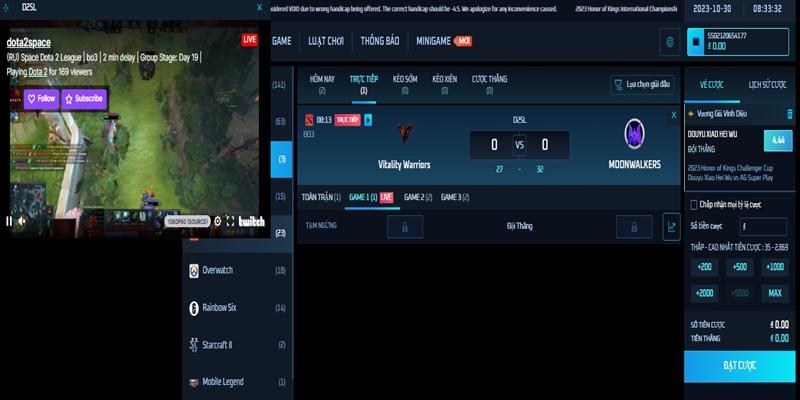The height and width of the screenshot is (400, 800).
Task: Click the locked odds for MOONWALKERS
Action: (x=634, y=227)
